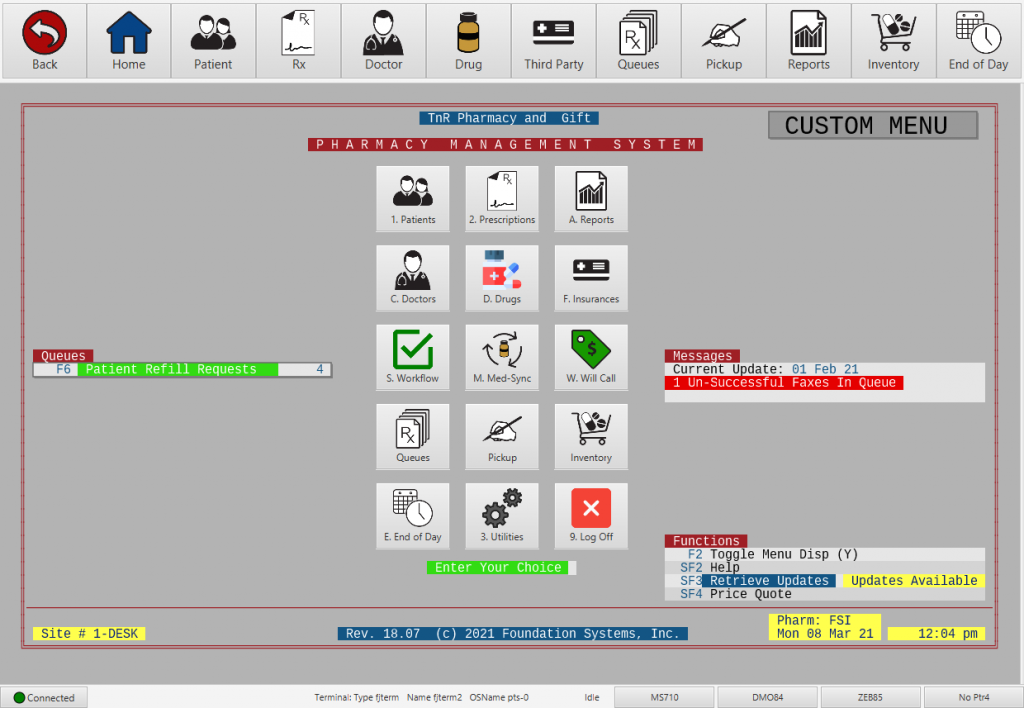This screenshot has width=1024, height=708.
Task: Open the Med-Sync icon
Action: click(x=501, y=357)
